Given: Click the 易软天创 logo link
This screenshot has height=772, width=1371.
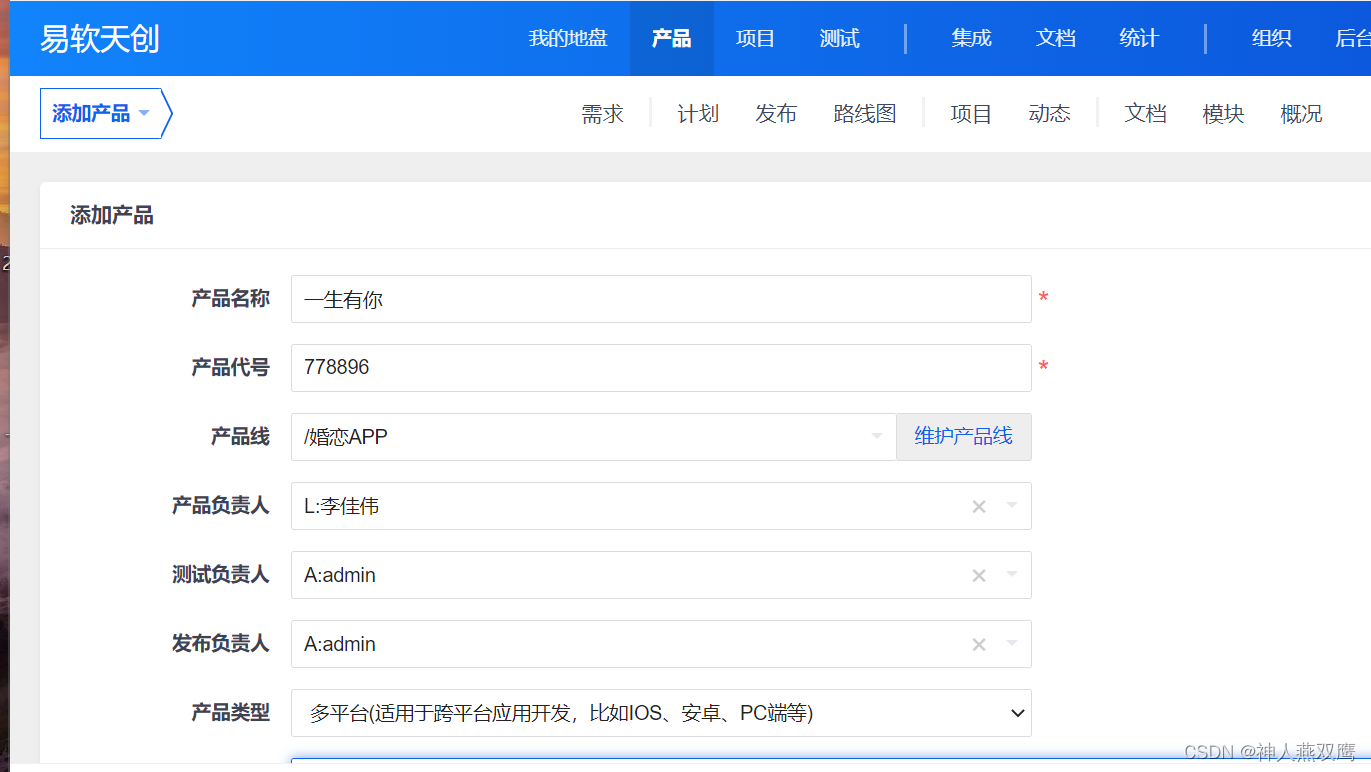Looking at the screenshot, I should pos(99,39).
